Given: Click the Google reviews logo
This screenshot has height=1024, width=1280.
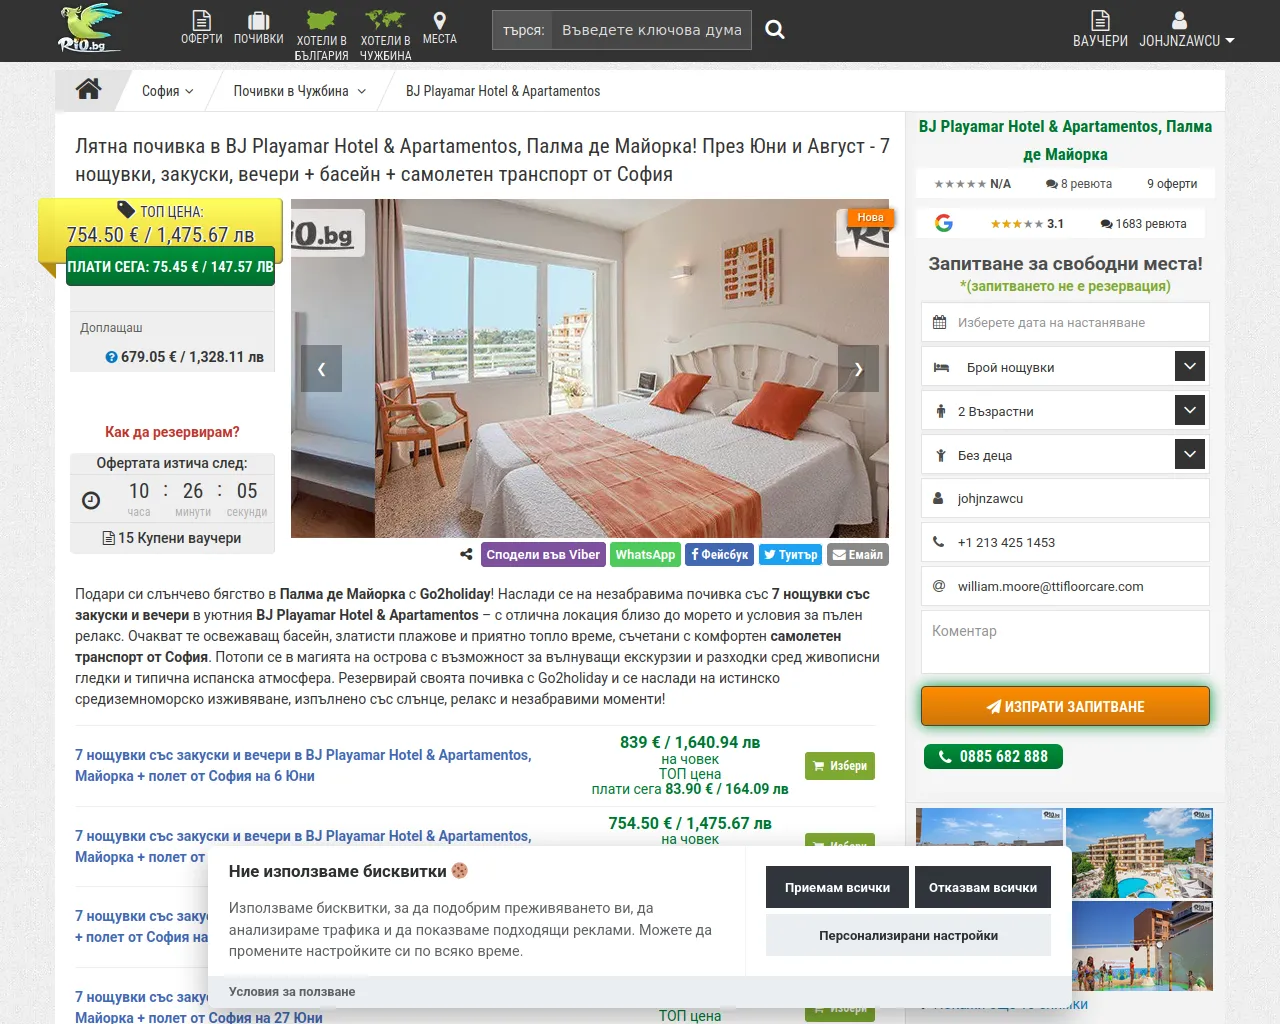Looking at the screenshot, I should tap(943, 223).
